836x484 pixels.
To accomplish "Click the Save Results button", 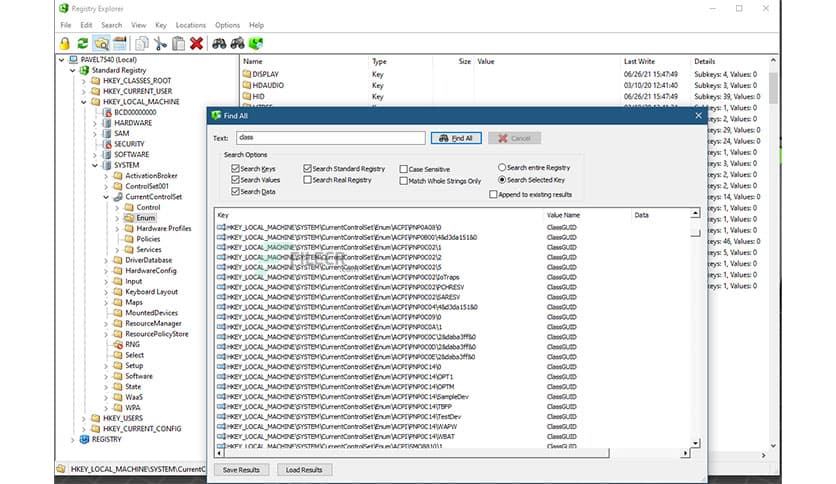I will tap(242, 470).
